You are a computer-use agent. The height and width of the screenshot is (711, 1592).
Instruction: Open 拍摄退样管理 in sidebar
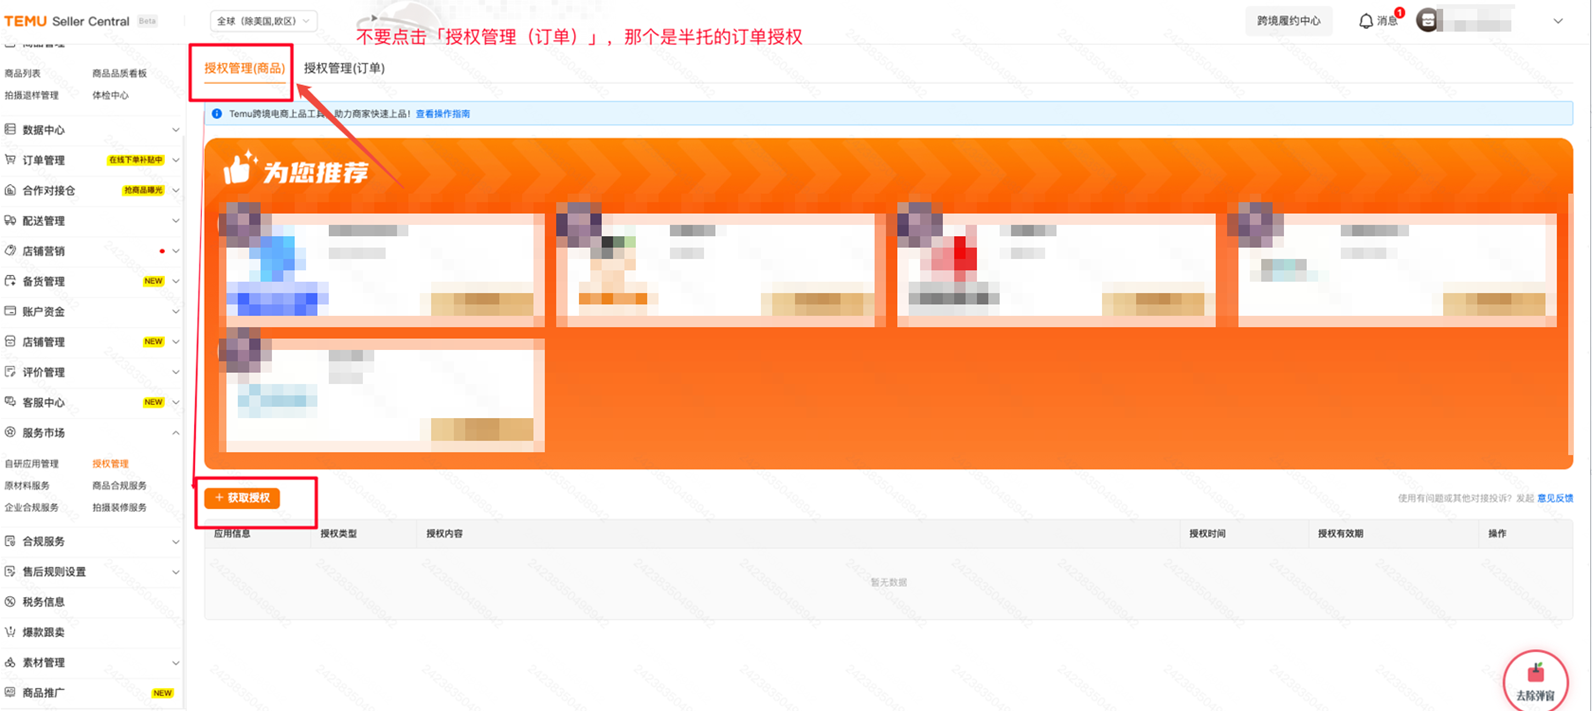32,96
